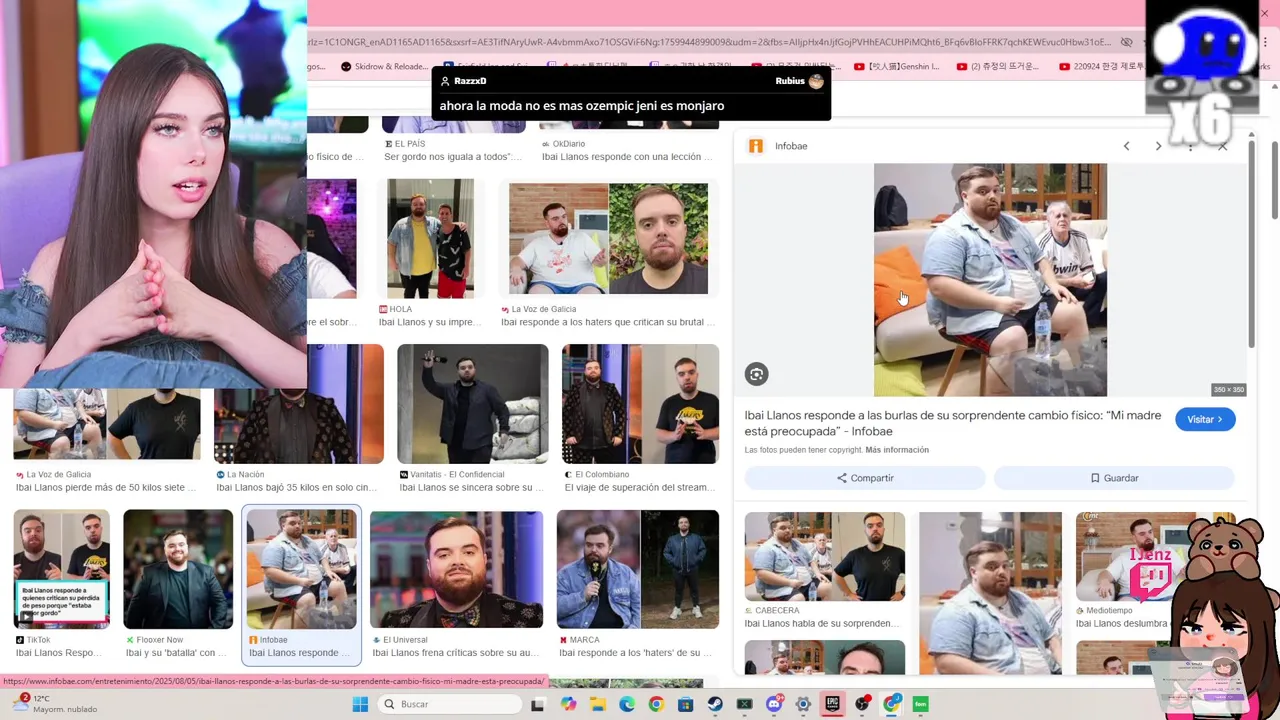Open the preview panel three-dot menu

tap(1190, 146)
